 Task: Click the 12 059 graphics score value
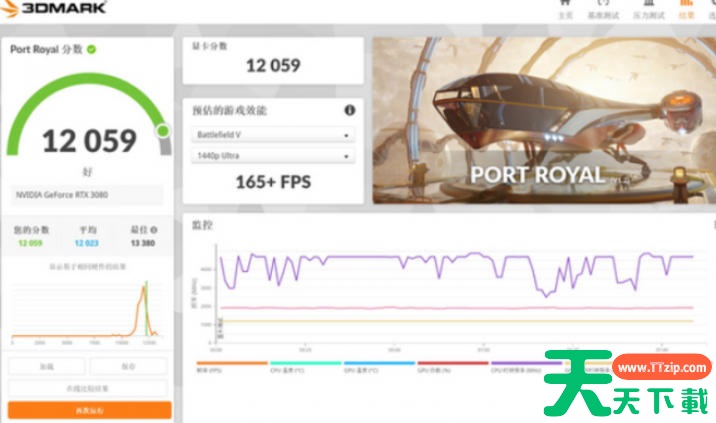(273, 65)
